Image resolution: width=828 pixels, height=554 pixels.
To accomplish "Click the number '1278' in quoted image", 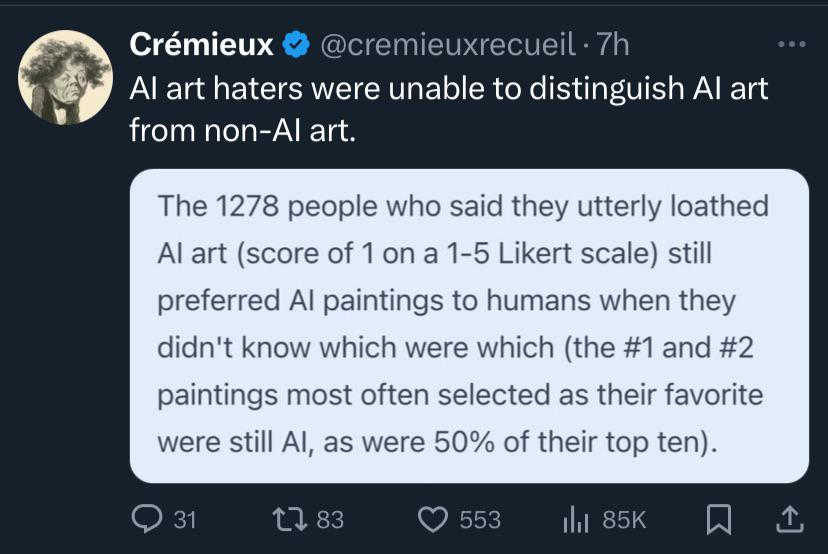I will pos(248,206).
